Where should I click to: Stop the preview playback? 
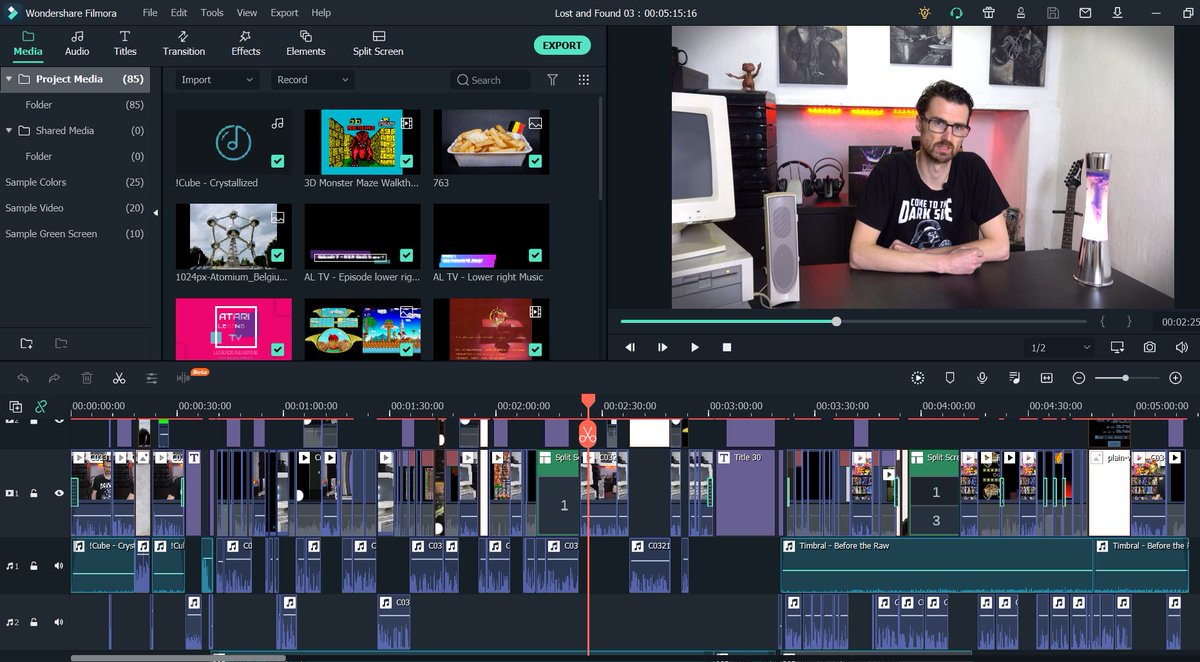pyautogui.click(x=727, y=347)
